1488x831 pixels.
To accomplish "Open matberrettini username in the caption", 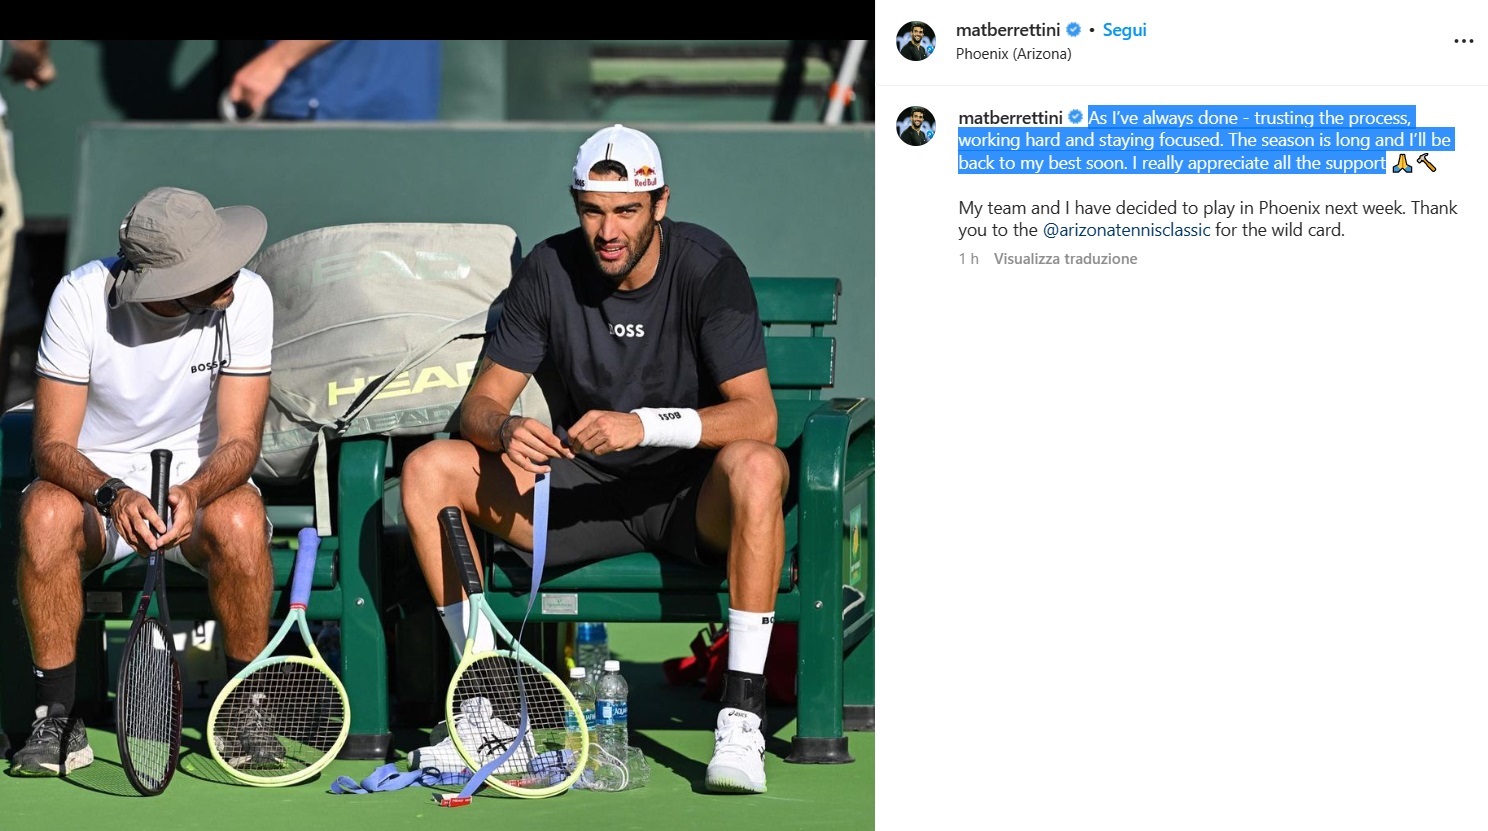I will point(1010,118).
